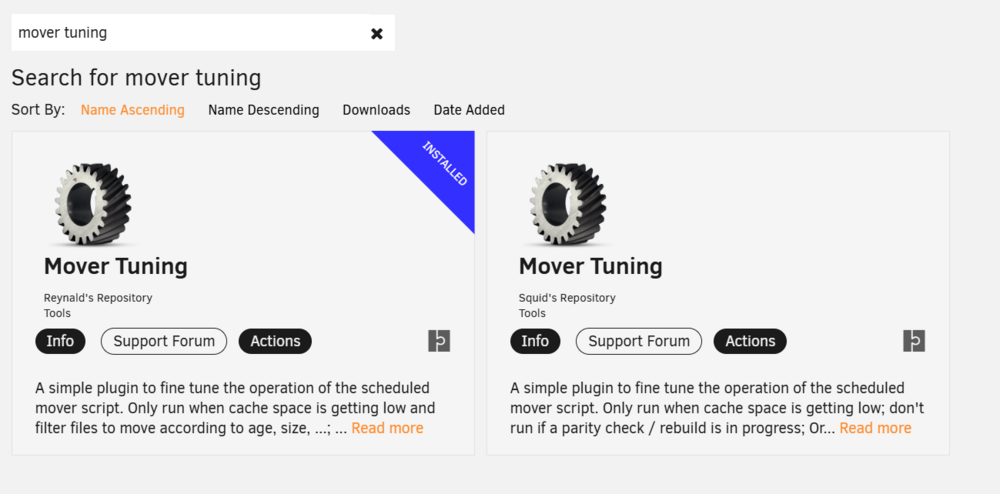
Task: Sort results by Downloads
Action: [x=376, y=110]
